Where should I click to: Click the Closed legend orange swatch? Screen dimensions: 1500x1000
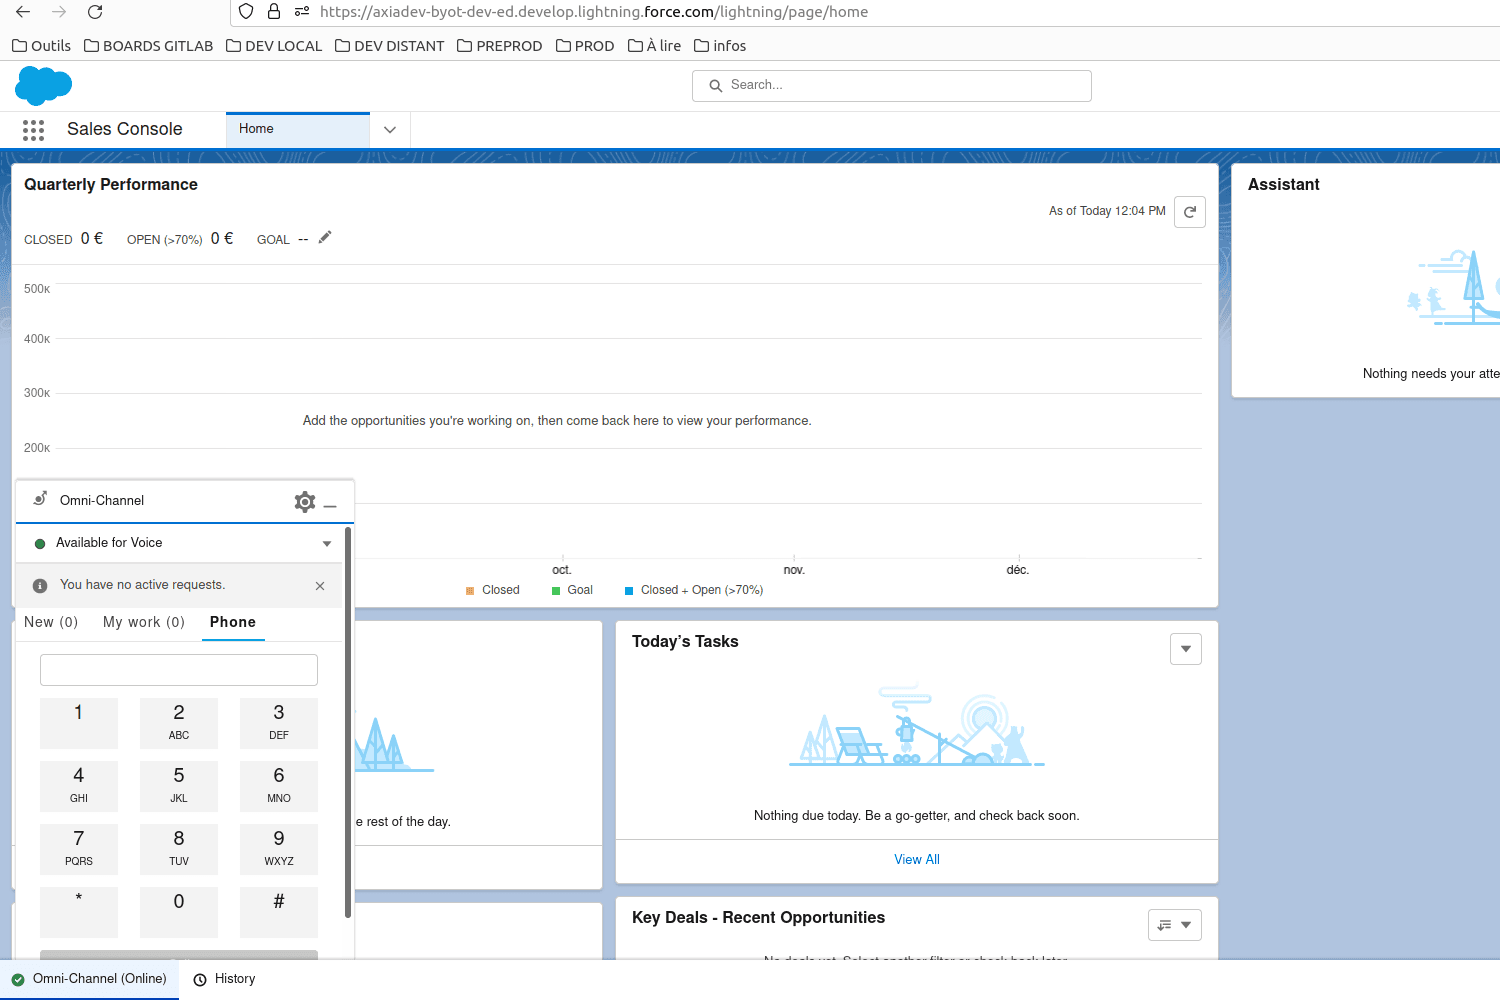[x=470, y=591]
